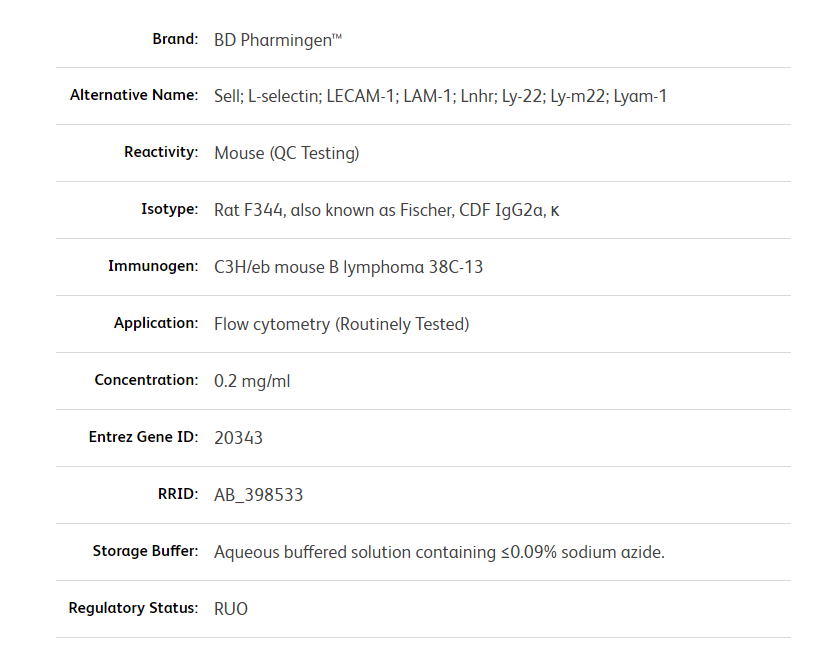Image resolution: width=834 pixels, height=650 pixels.
Task: Click the Entrez Gene ID label
Action: (x=143, y=438)
